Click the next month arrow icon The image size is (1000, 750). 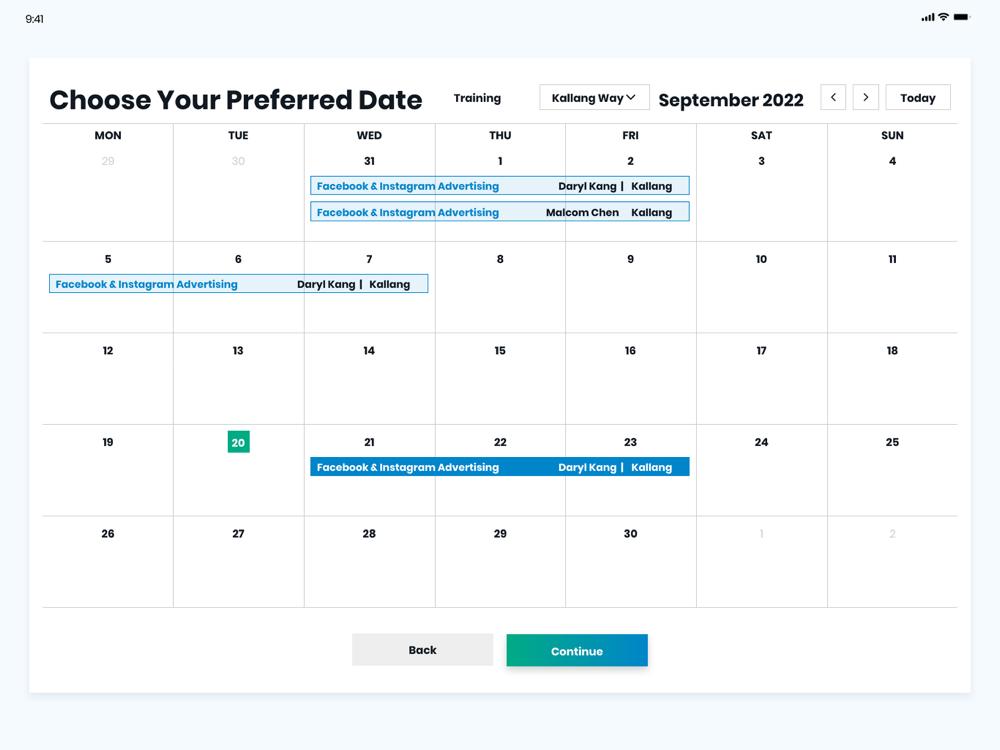click(x=866, y=97)
